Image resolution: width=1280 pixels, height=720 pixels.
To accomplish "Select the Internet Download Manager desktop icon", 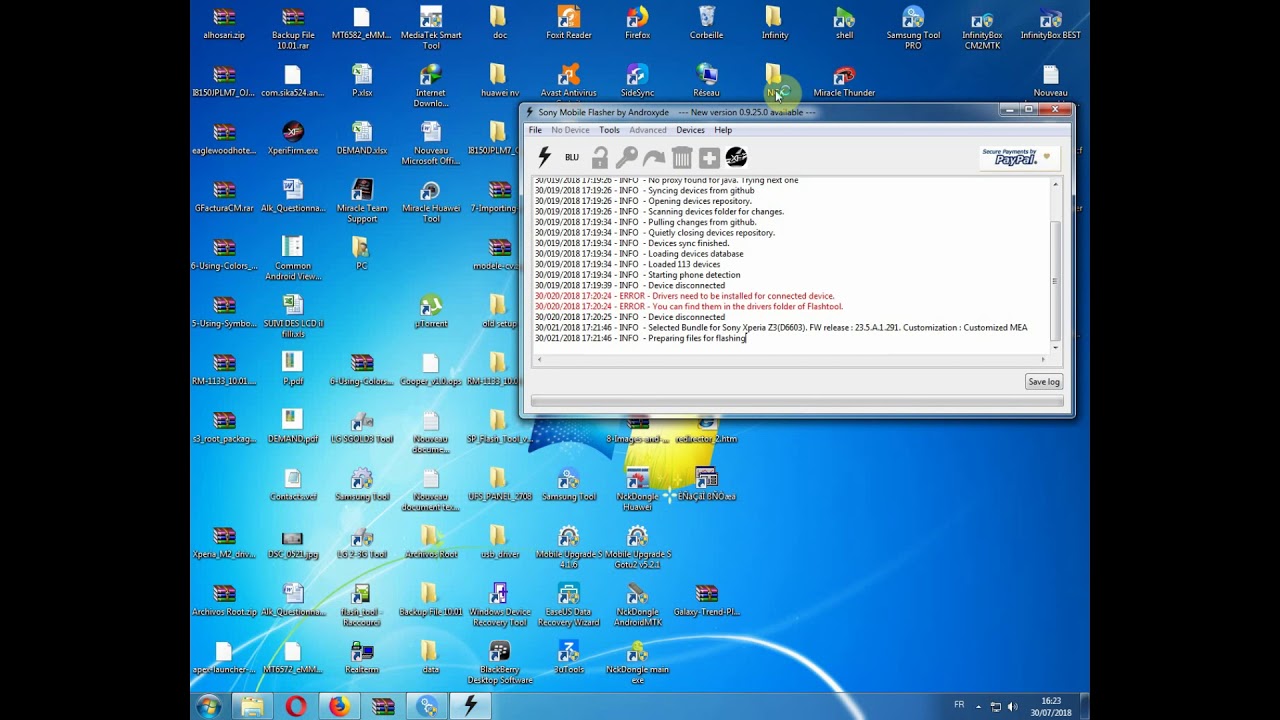I will pyautogui.click(x=431, y=86).
